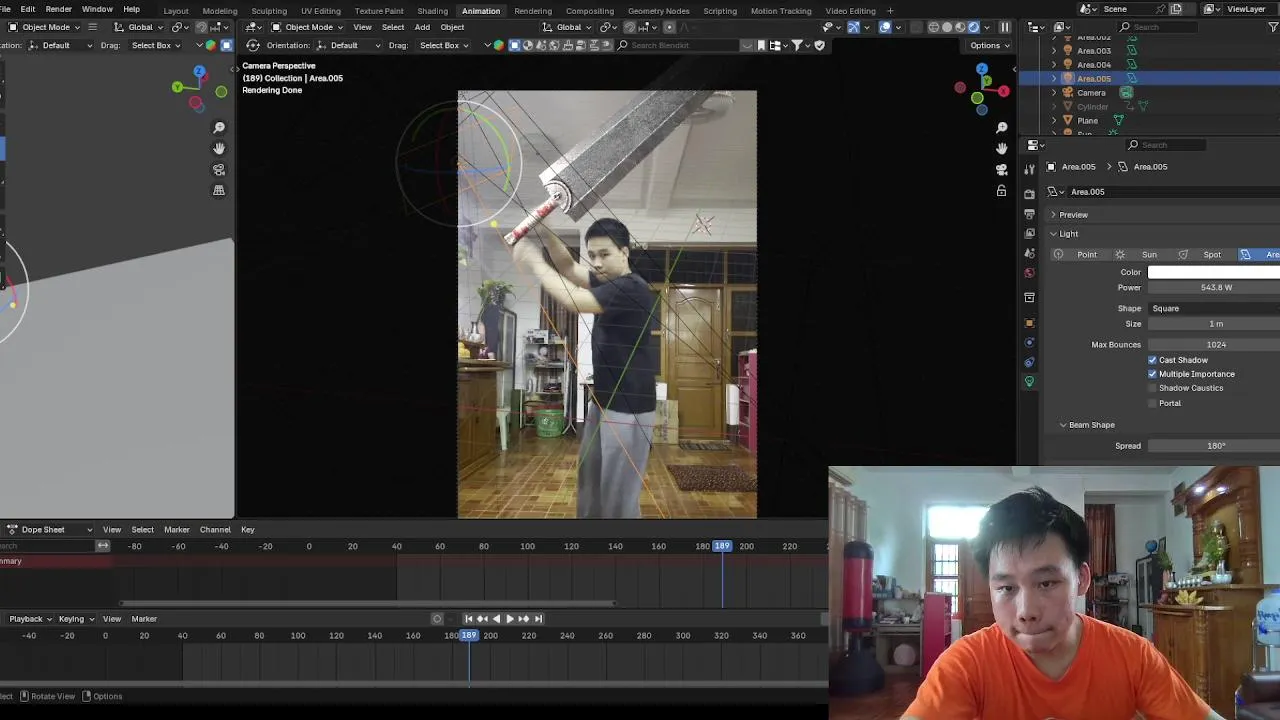The height and width of the screenshot is (720, 1280).
Task: Switch to the Shading workspace tab
Action: coord(433,11)
